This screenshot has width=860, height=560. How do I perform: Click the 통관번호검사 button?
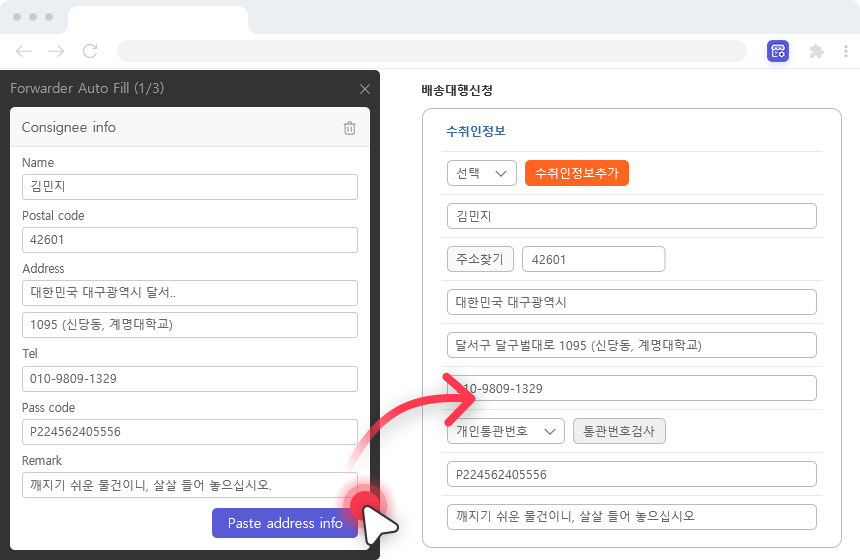coord(619,431)
